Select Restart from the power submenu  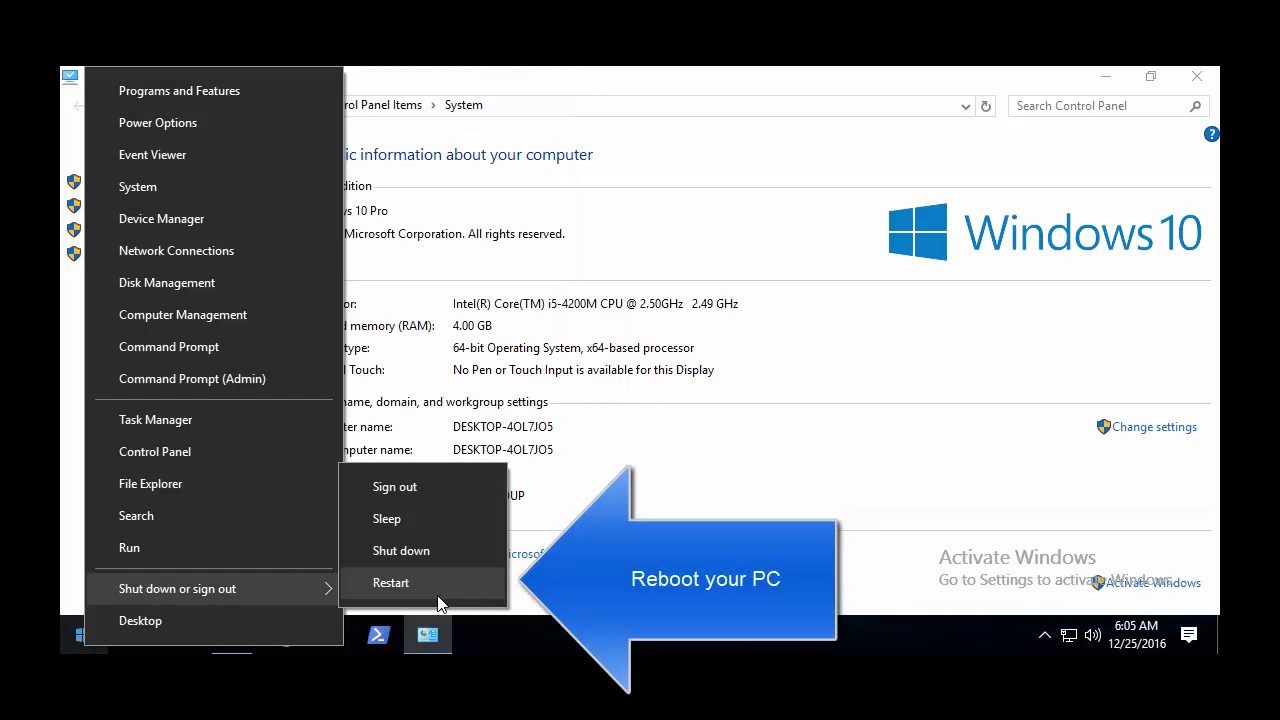pos(390,582)
